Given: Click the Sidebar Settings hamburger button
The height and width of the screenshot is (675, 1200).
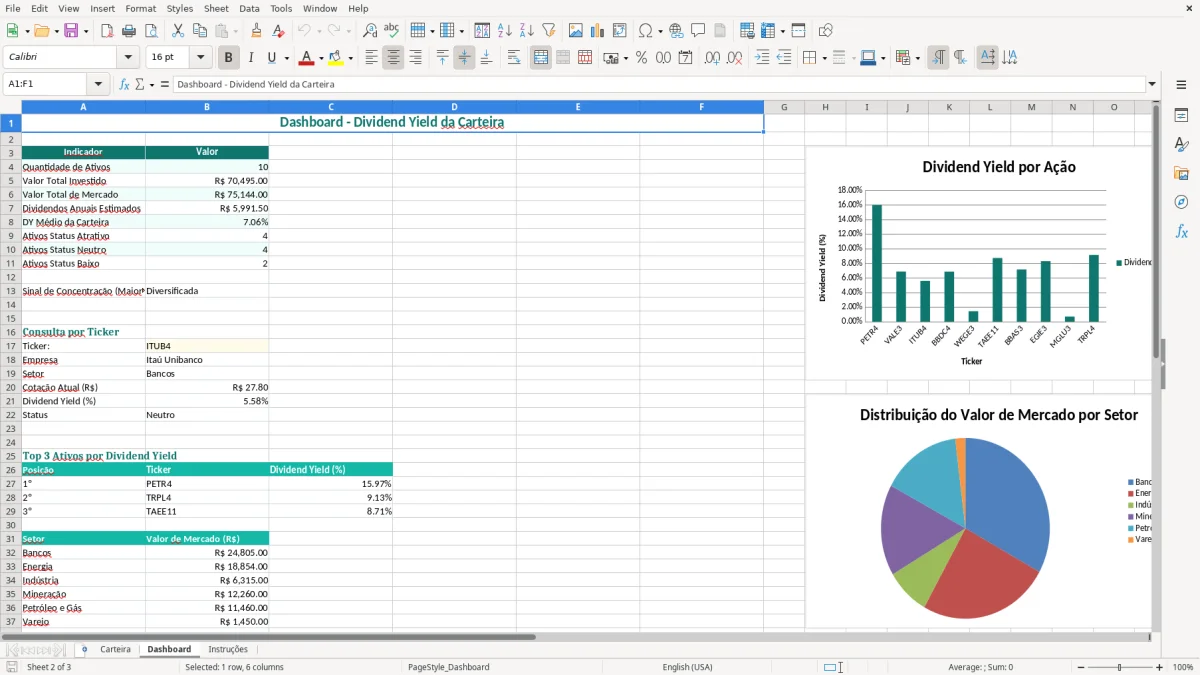Looking at the screenshot, I should (1181, 85).
